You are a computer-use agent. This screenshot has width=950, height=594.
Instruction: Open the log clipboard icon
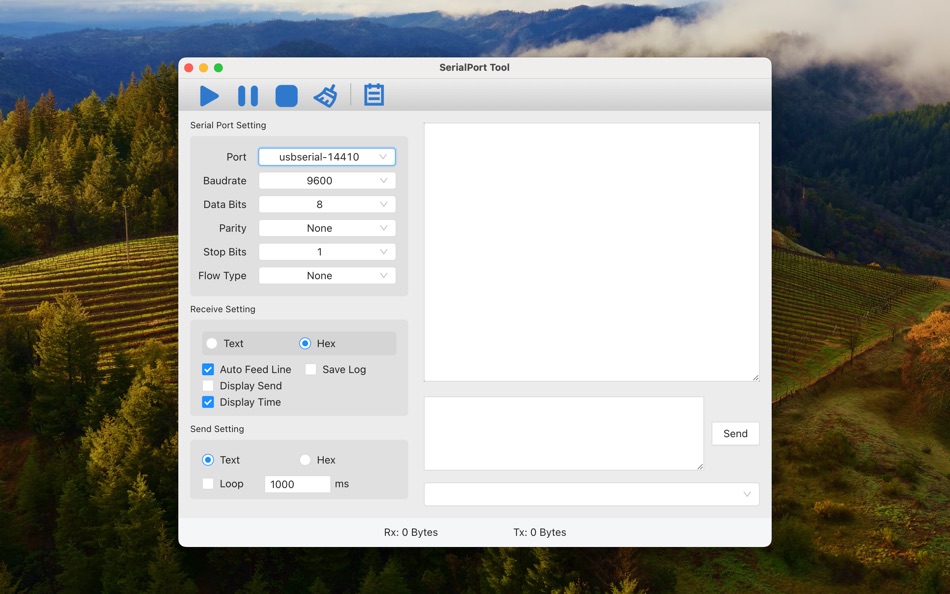click(373, 95)
